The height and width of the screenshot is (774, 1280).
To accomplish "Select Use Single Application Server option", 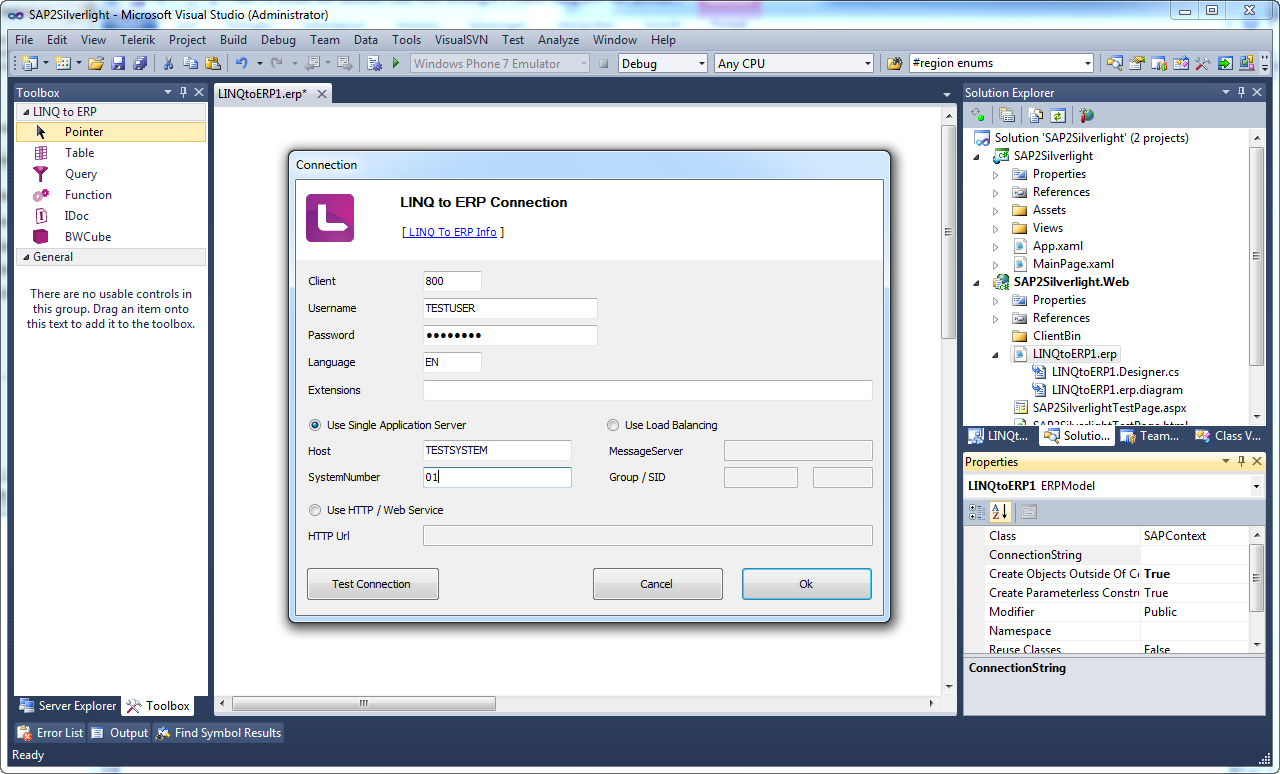I will click(388, 425).
